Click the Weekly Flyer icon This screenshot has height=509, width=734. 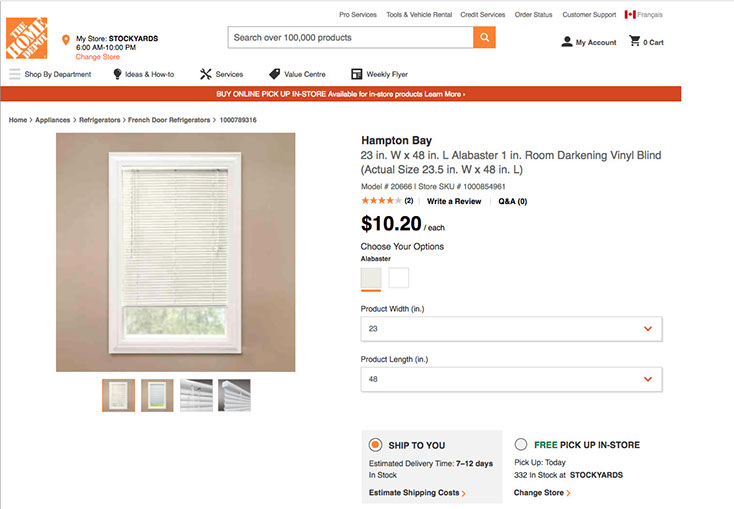356,74
